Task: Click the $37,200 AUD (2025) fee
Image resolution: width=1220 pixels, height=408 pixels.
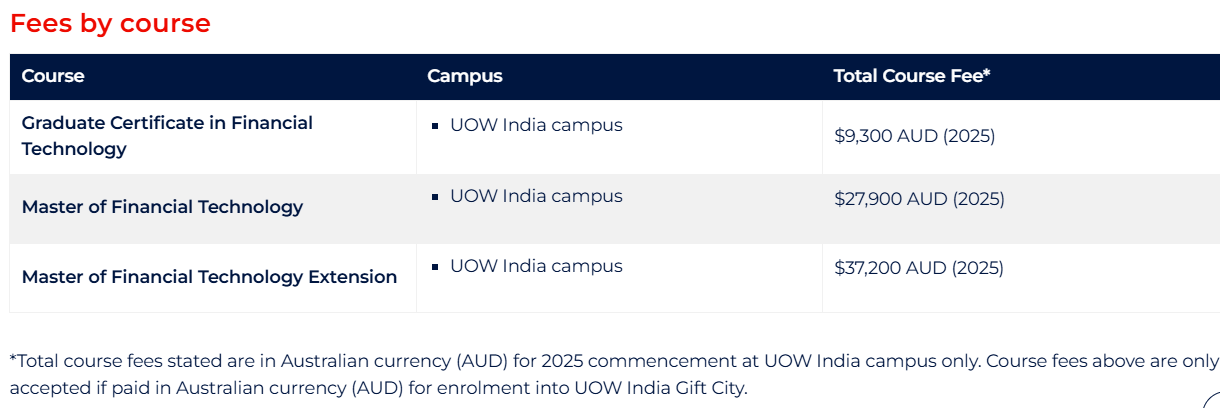Action: point(919,268)
